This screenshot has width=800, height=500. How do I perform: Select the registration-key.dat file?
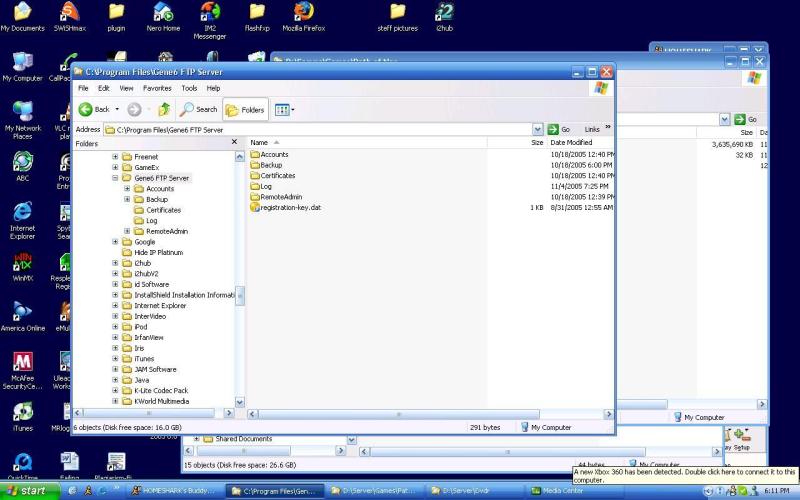click(285, 208)
